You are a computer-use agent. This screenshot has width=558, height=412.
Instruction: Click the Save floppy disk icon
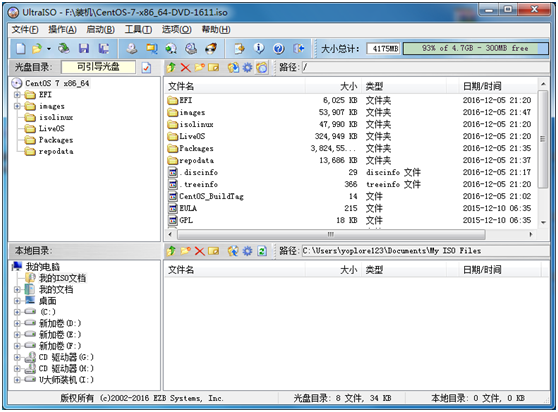pos(84,48)
